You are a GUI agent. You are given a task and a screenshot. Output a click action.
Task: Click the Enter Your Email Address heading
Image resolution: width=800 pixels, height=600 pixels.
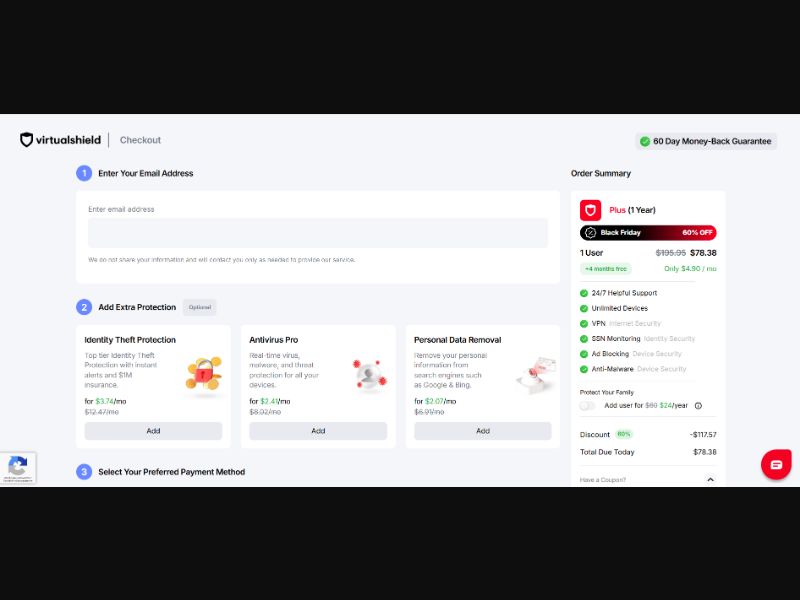pos(146,173)
